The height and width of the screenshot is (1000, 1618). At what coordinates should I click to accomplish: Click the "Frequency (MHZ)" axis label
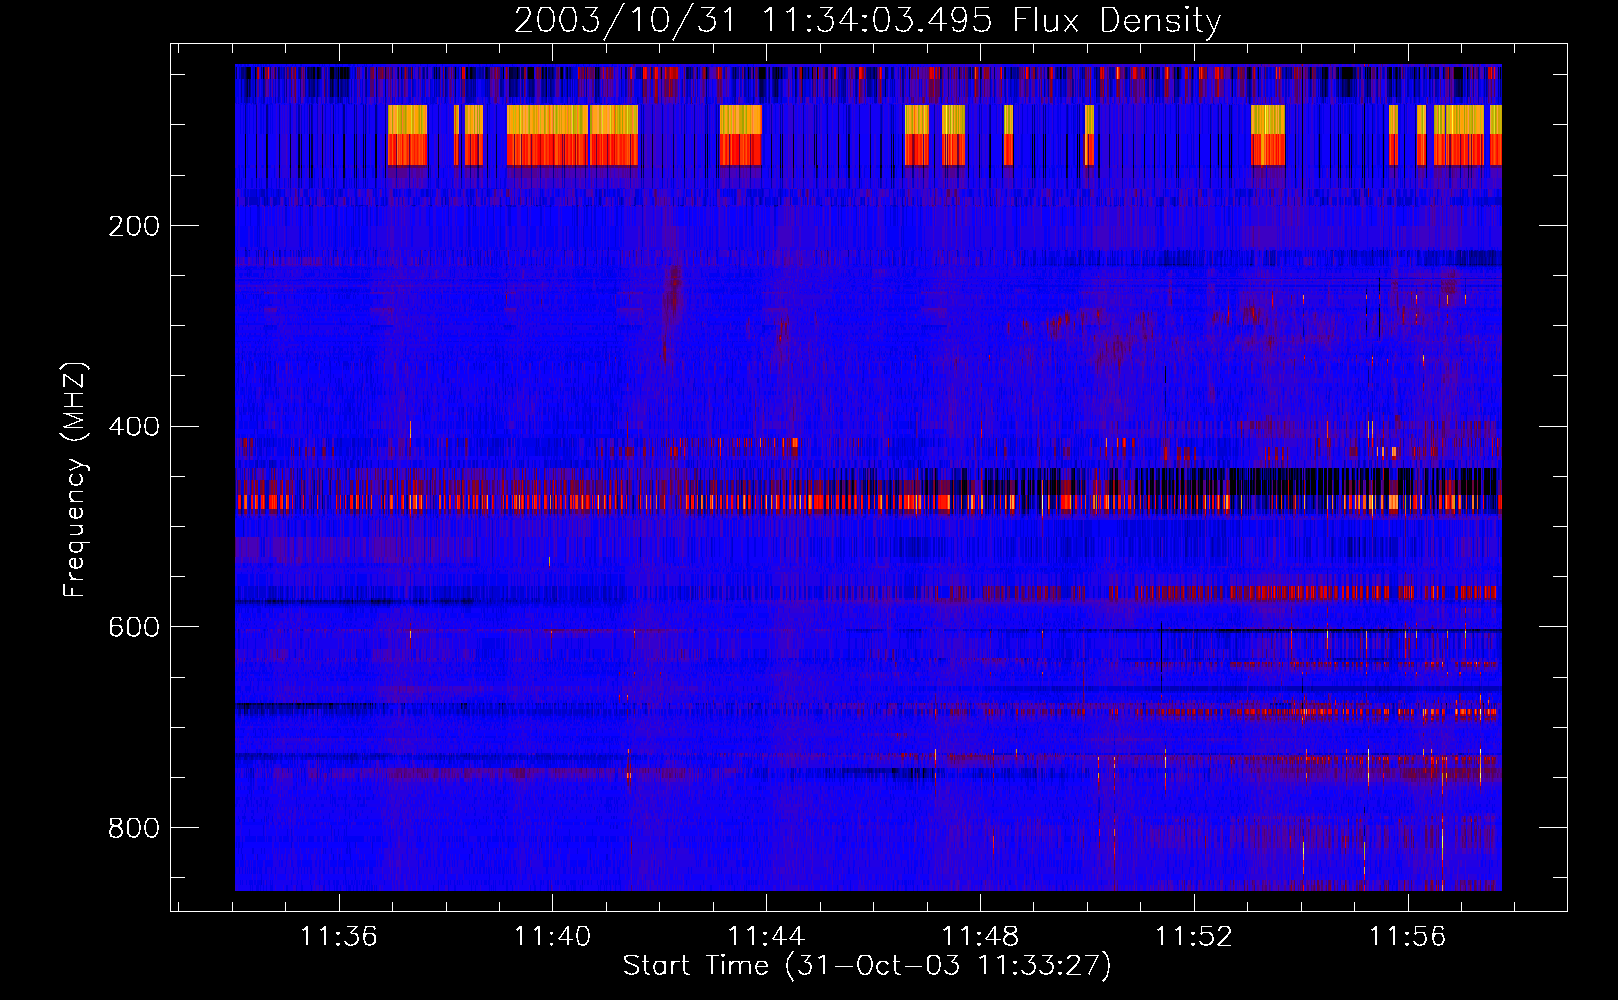75,479
